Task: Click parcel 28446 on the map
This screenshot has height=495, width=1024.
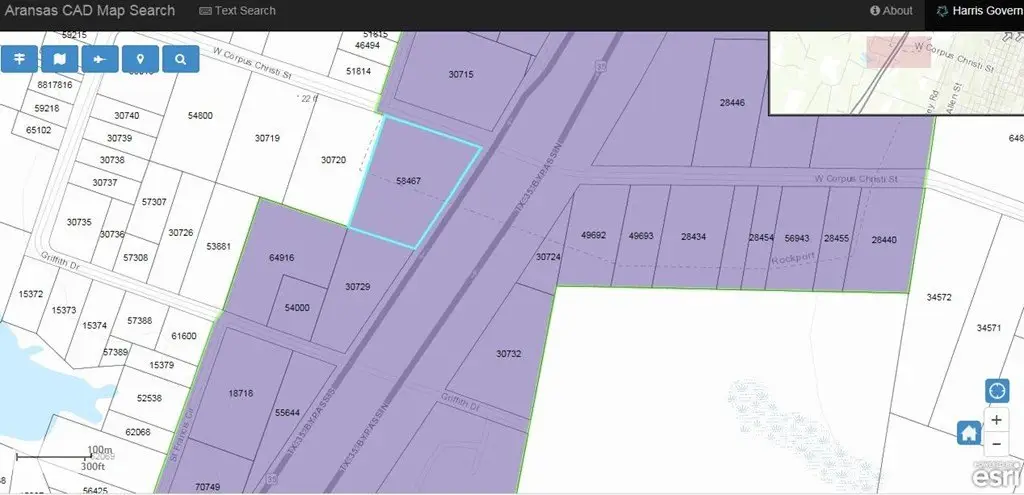Action: click(732, 102)
